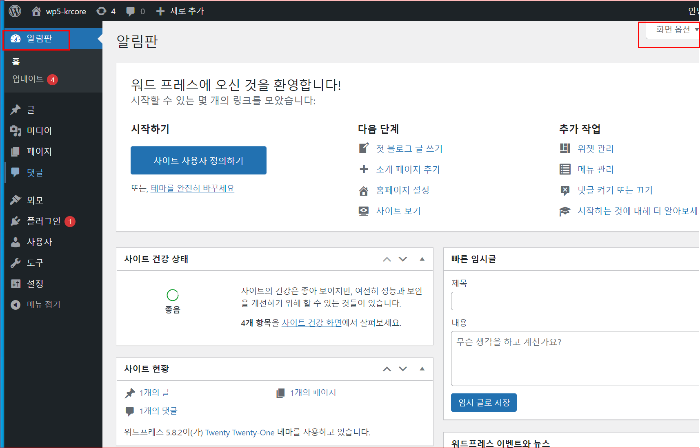Screen dimensions: 700x448
Task: Click the 도구 wrench icon in sidebar
Action: click(x=16, y=263)
